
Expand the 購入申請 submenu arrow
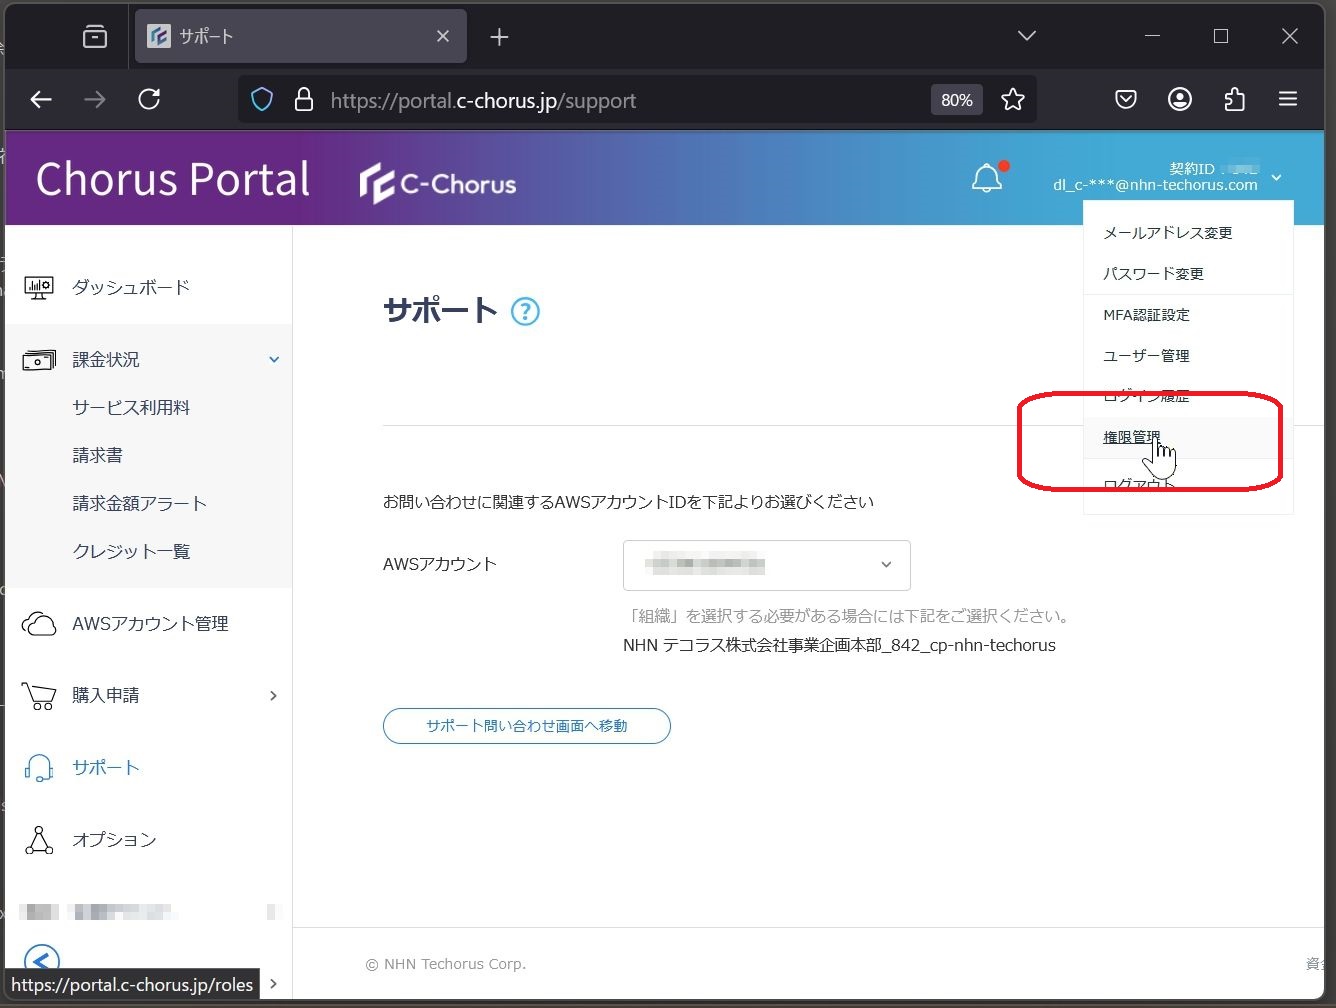pos(273,696)
